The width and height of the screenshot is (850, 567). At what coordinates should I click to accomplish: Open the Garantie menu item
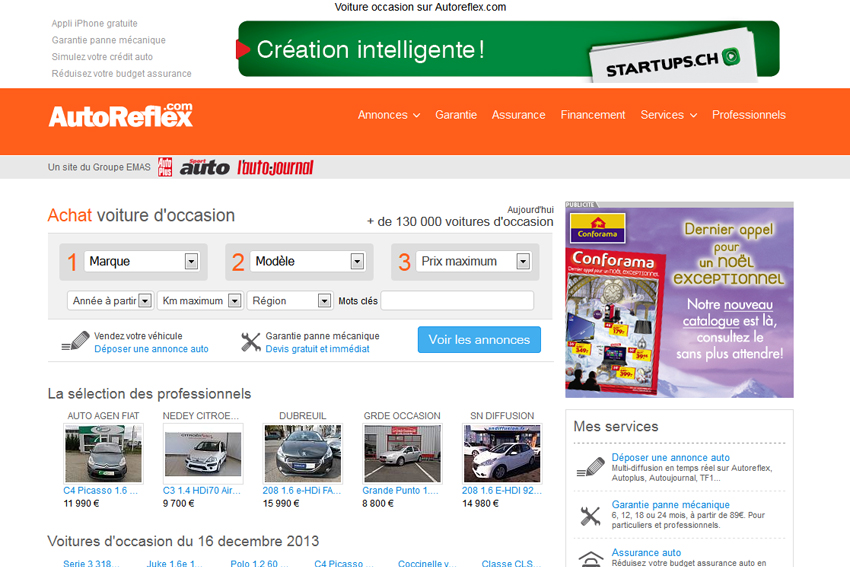click(x=456, y=115)
